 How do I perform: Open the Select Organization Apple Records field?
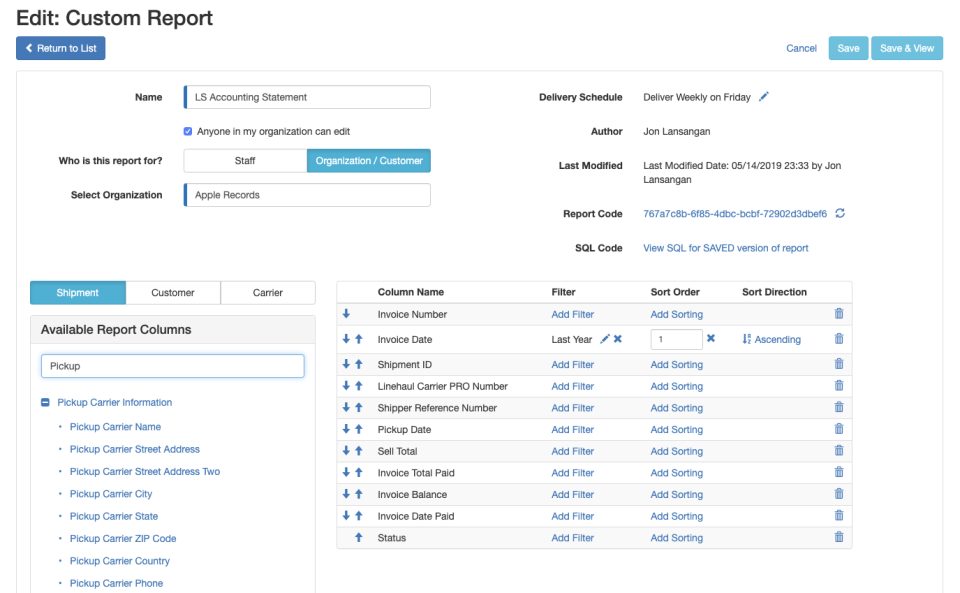[307, 195]
